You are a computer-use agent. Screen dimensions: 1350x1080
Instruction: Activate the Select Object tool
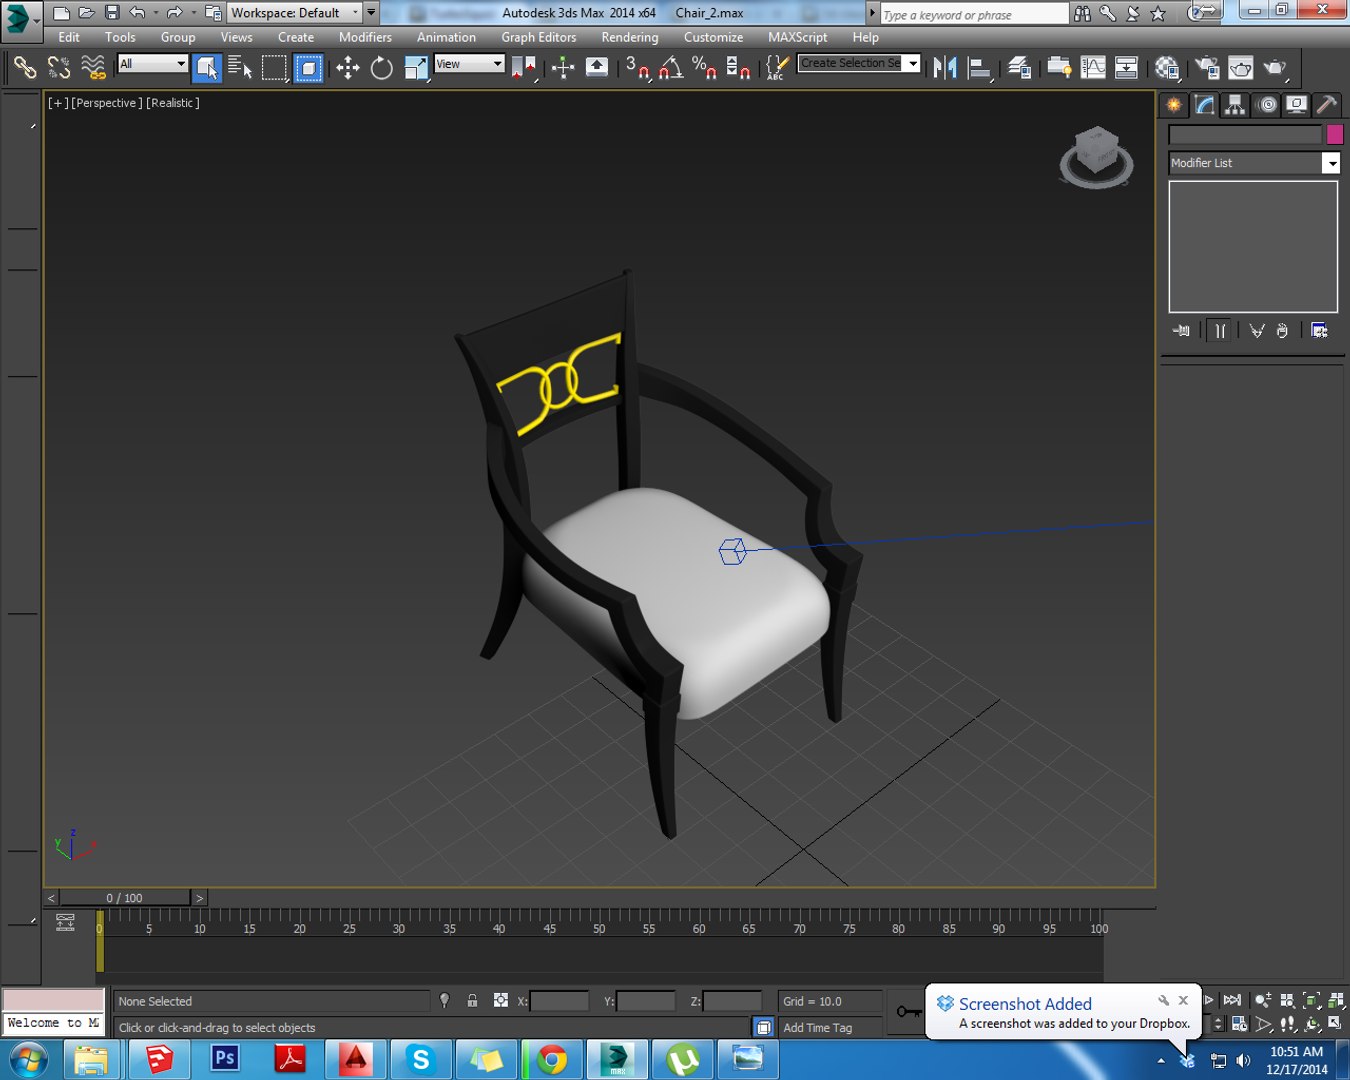tap(207, 67)
